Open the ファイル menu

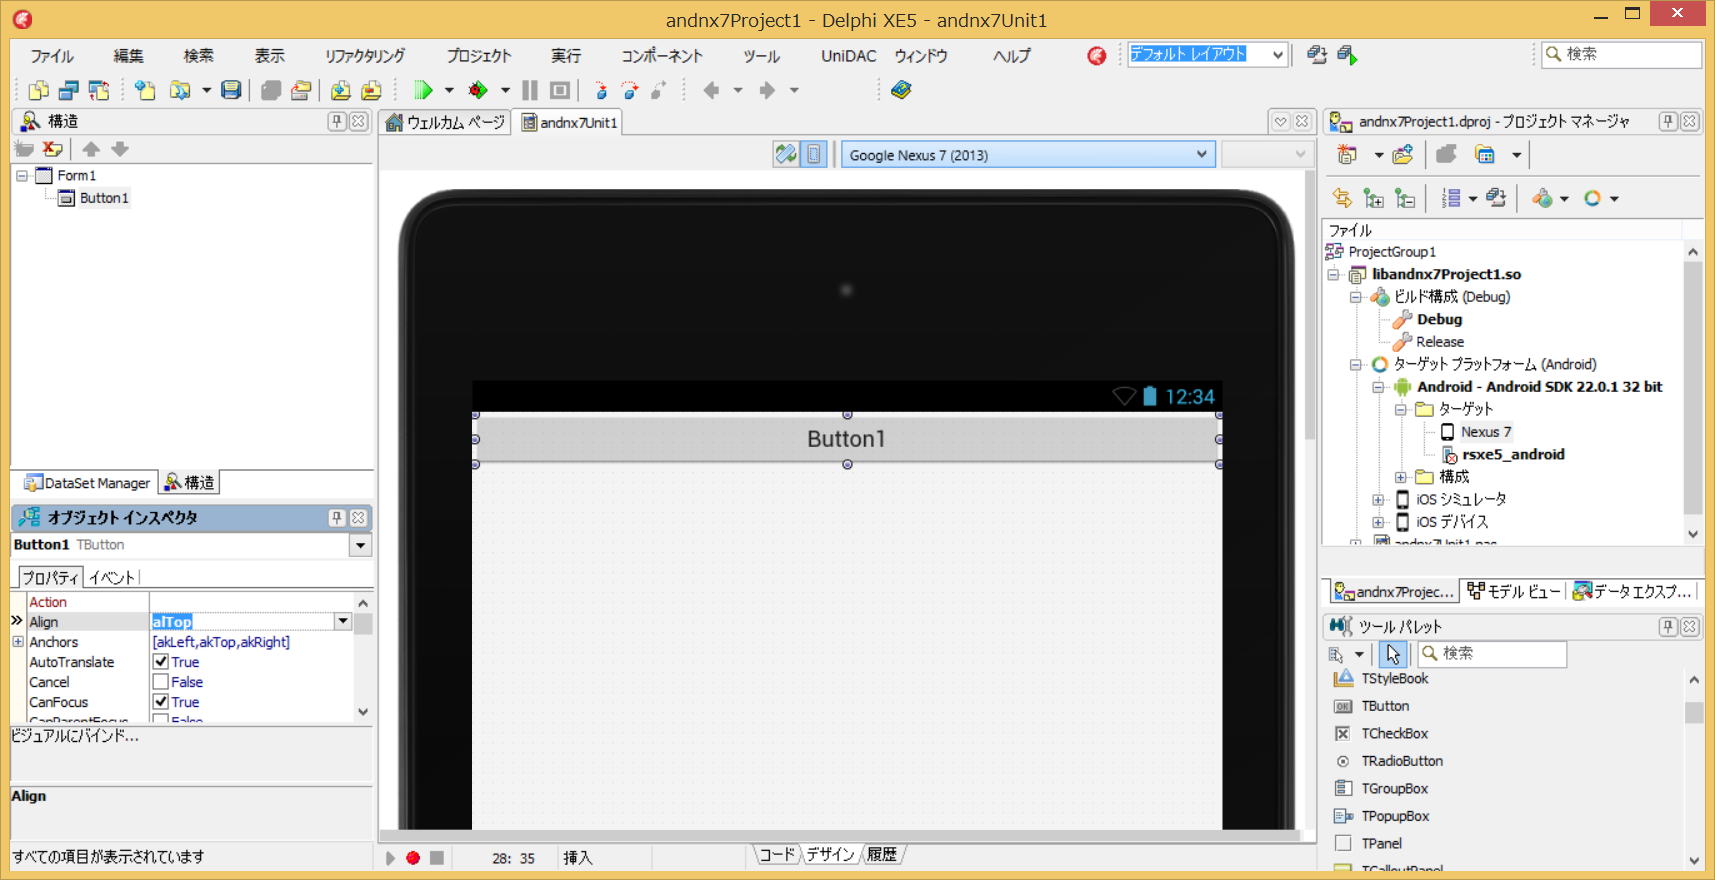point(52,56)
